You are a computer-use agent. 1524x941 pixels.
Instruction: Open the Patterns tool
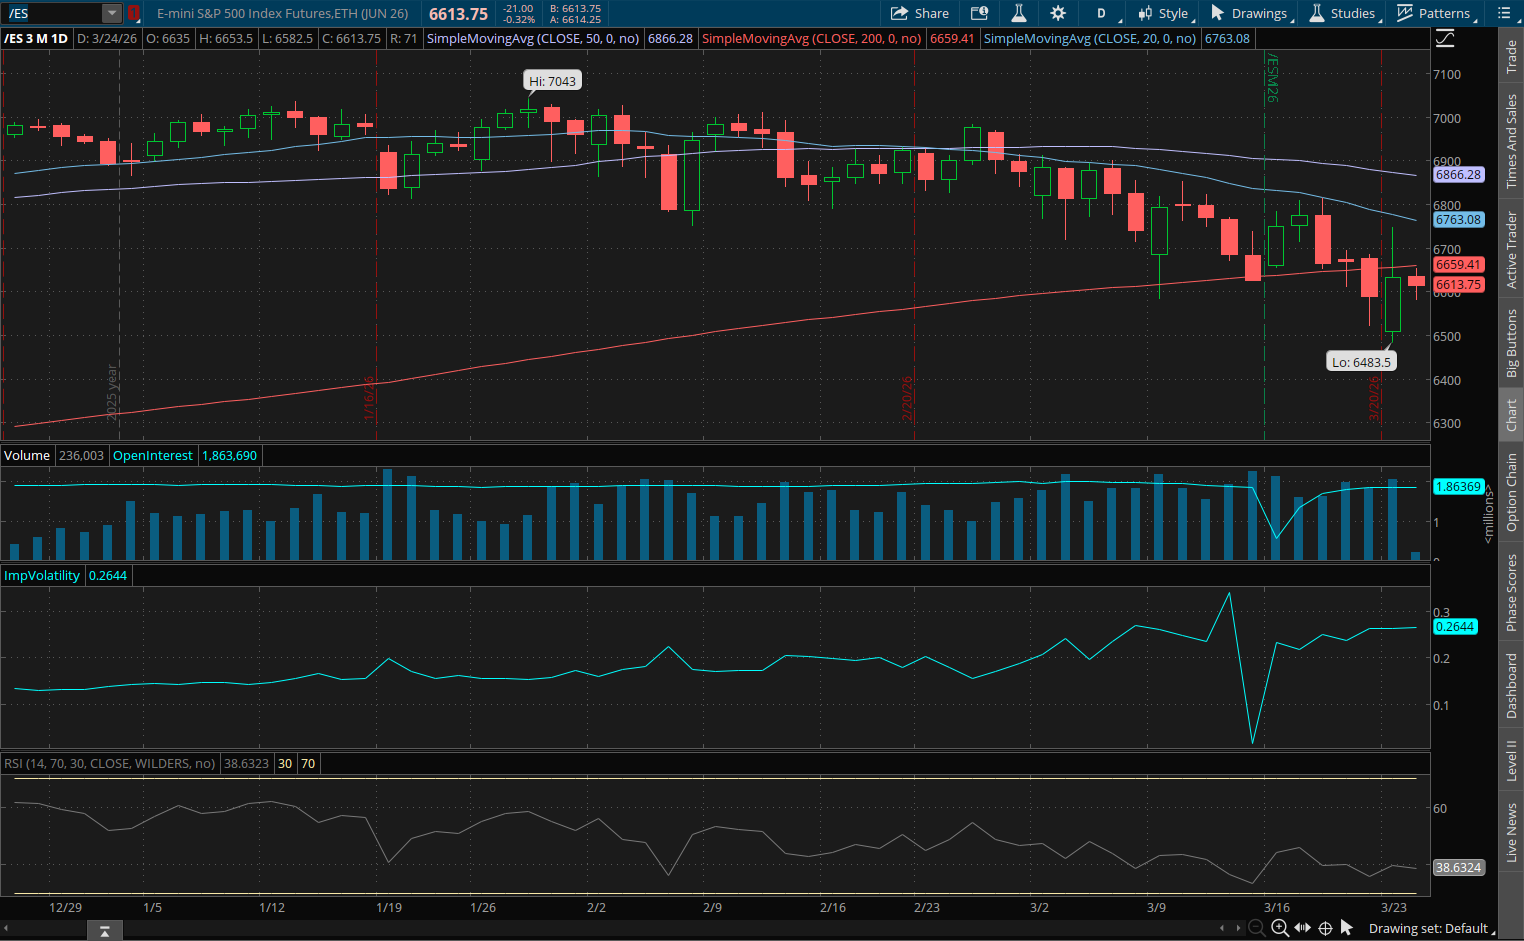(1436, 14)
